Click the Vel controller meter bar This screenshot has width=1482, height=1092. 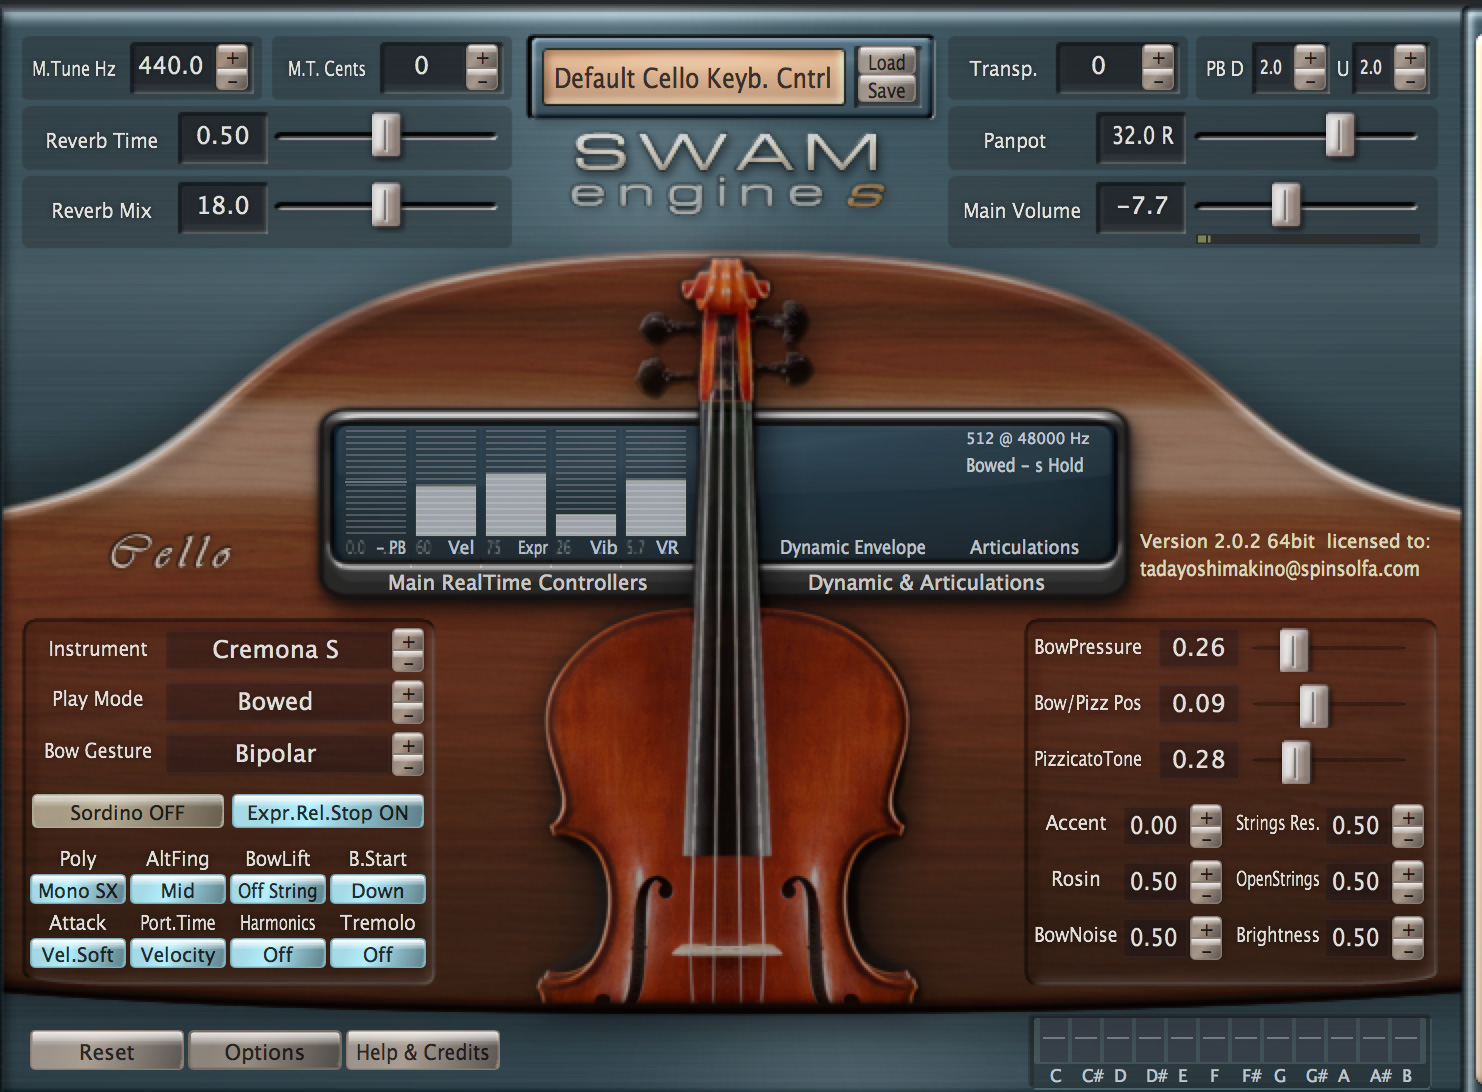[x=446, y=483]
